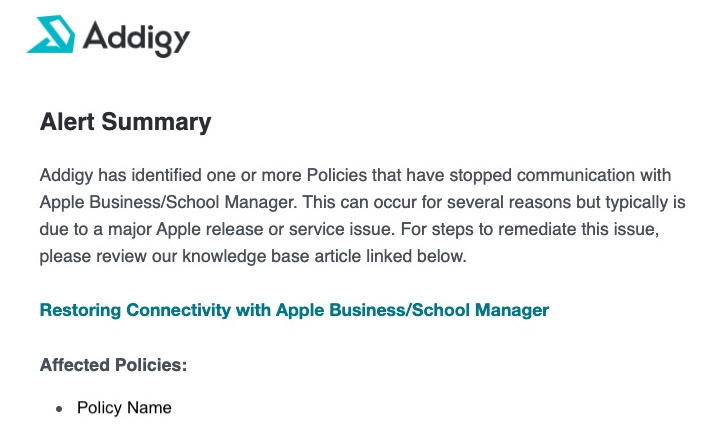Screen dimensions: 728x424
Task: Click the word Alert in heading
Action: 67,122
